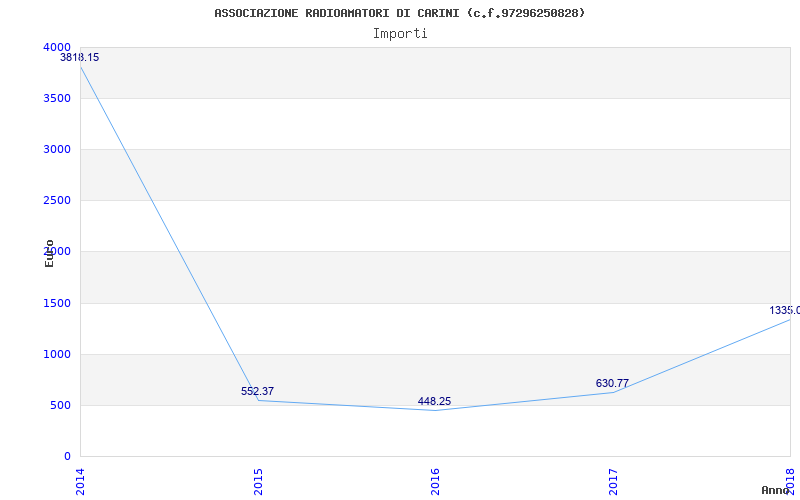Click the 4000 y-axis tick label
The width and height of the screenshot is (800, 500).
pyautogui.click(x=57, y=47)
